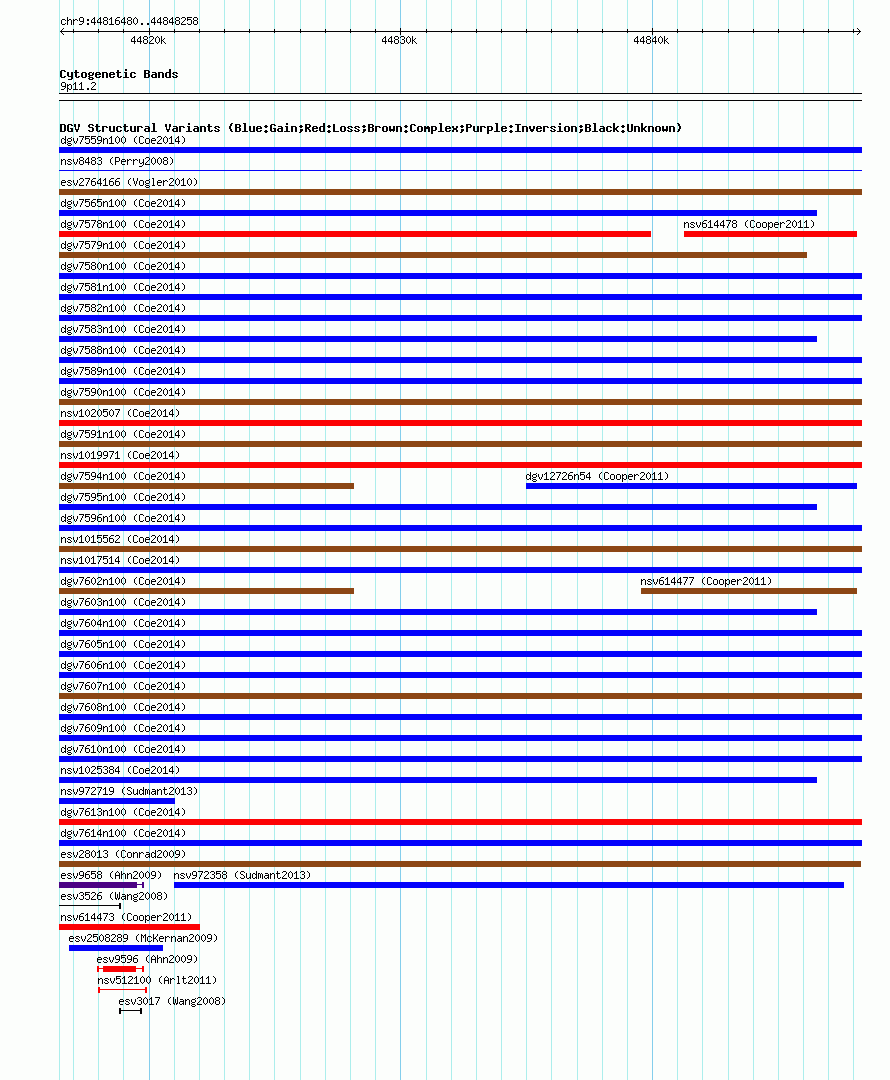This screenshot has width=890, height=1080.
Task: Click nsv614477 (Cooper2011) label
Action: (x=706, y=581)
